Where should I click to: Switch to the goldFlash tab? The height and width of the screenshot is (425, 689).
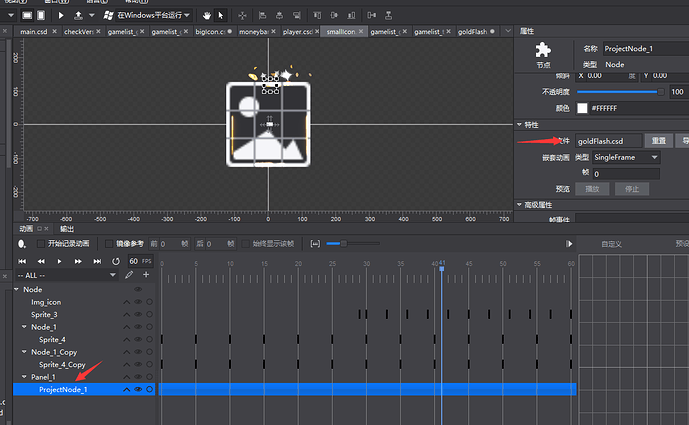coord(472,32)
